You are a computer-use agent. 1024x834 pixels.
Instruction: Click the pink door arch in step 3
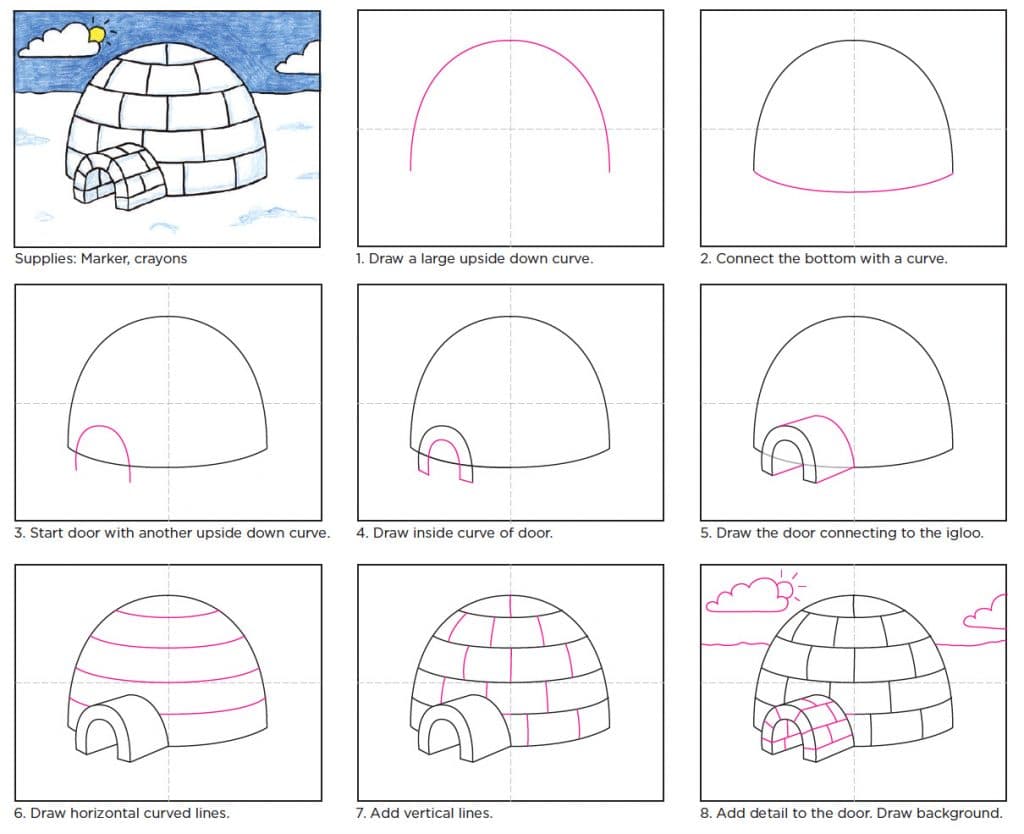103,454
